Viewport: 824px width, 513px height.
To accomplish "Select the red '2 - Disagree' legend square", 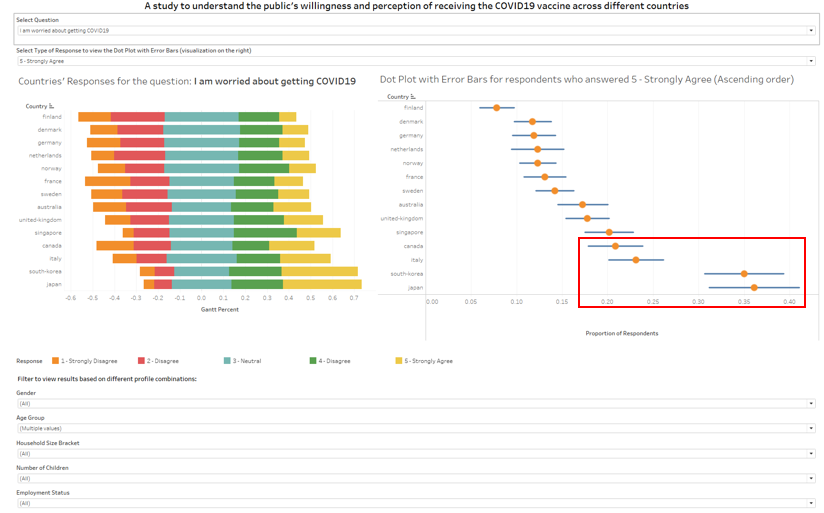I will point(142,360).
